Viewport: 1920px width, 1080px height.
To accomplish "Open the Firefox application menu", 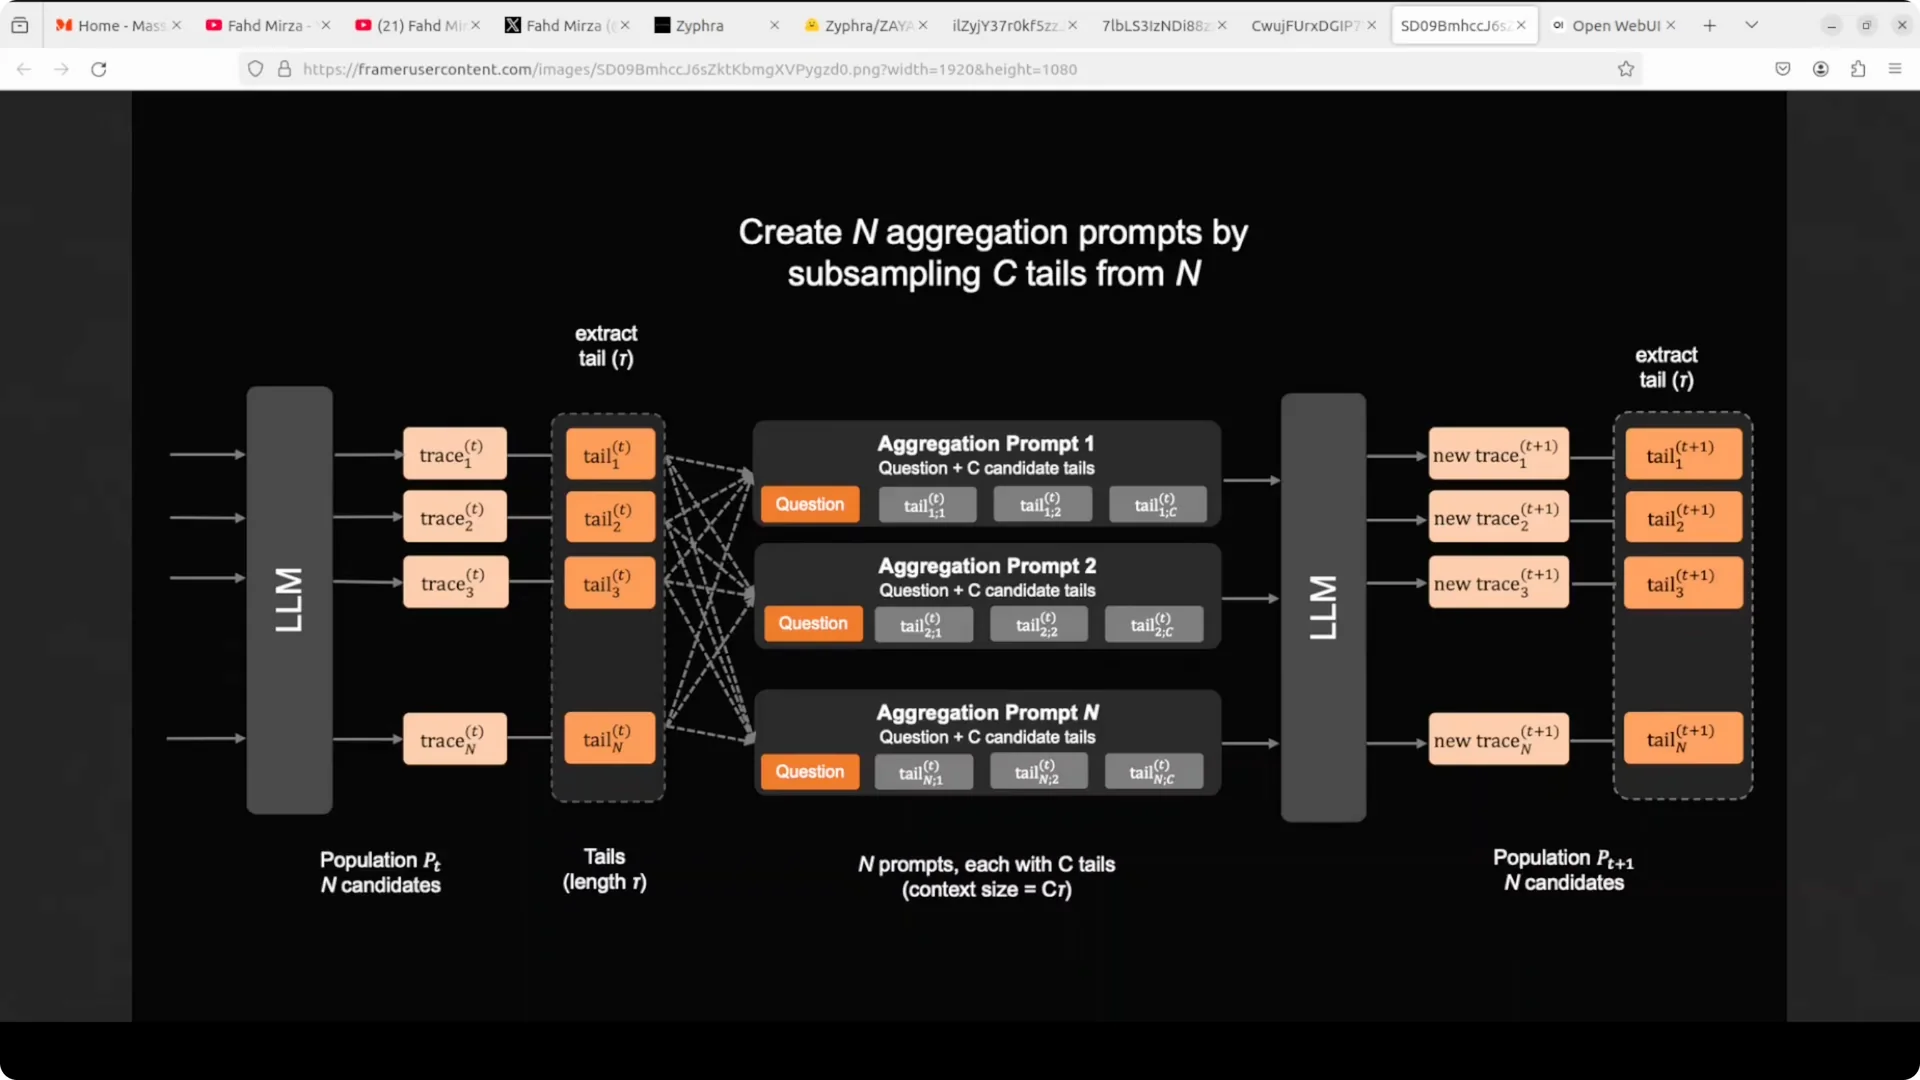I will pyautogui.click(x=1895, y=69).
